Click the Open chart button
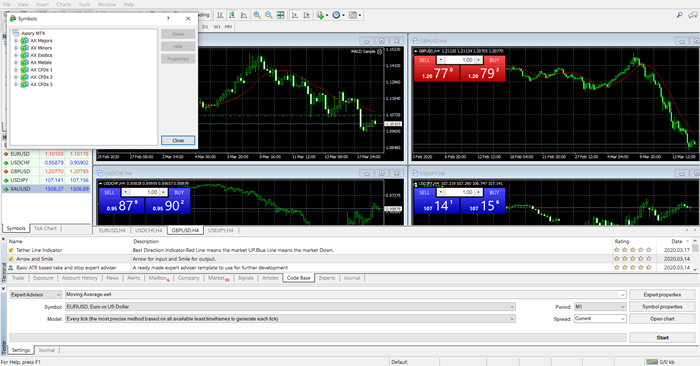This screenshot has height=366, width=700. [662, 319]
